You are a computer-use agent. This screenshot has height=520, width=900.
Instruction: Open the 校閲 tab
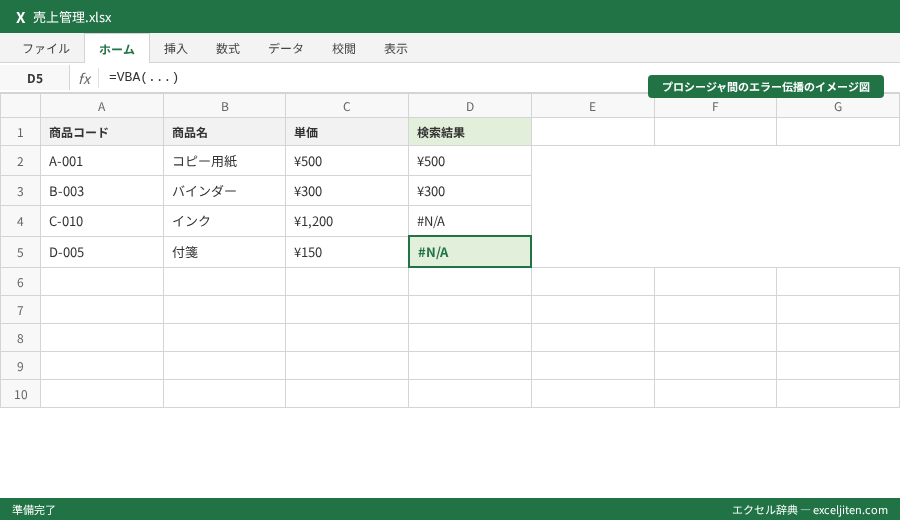pos(344,49)
